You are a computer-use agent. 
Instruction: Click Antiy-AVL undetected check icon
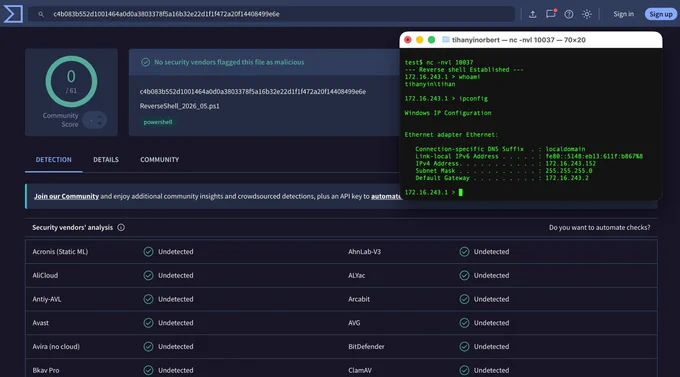click(148, 299)
